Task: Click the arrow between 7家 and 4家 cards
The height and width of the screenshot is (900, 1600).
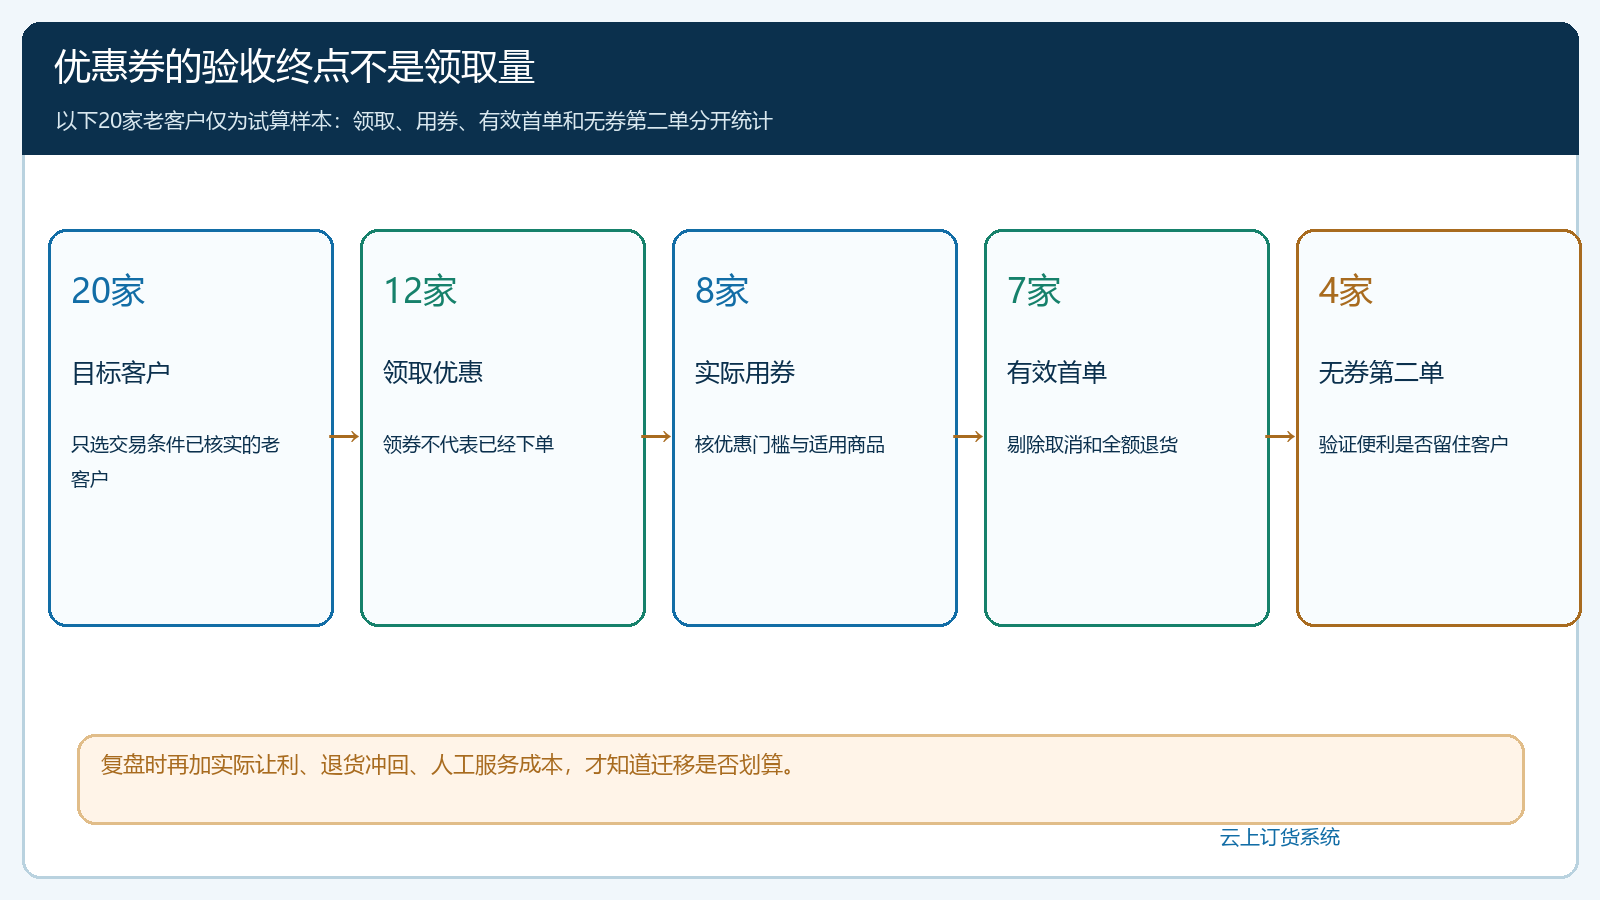Action: click(1281, 436)
